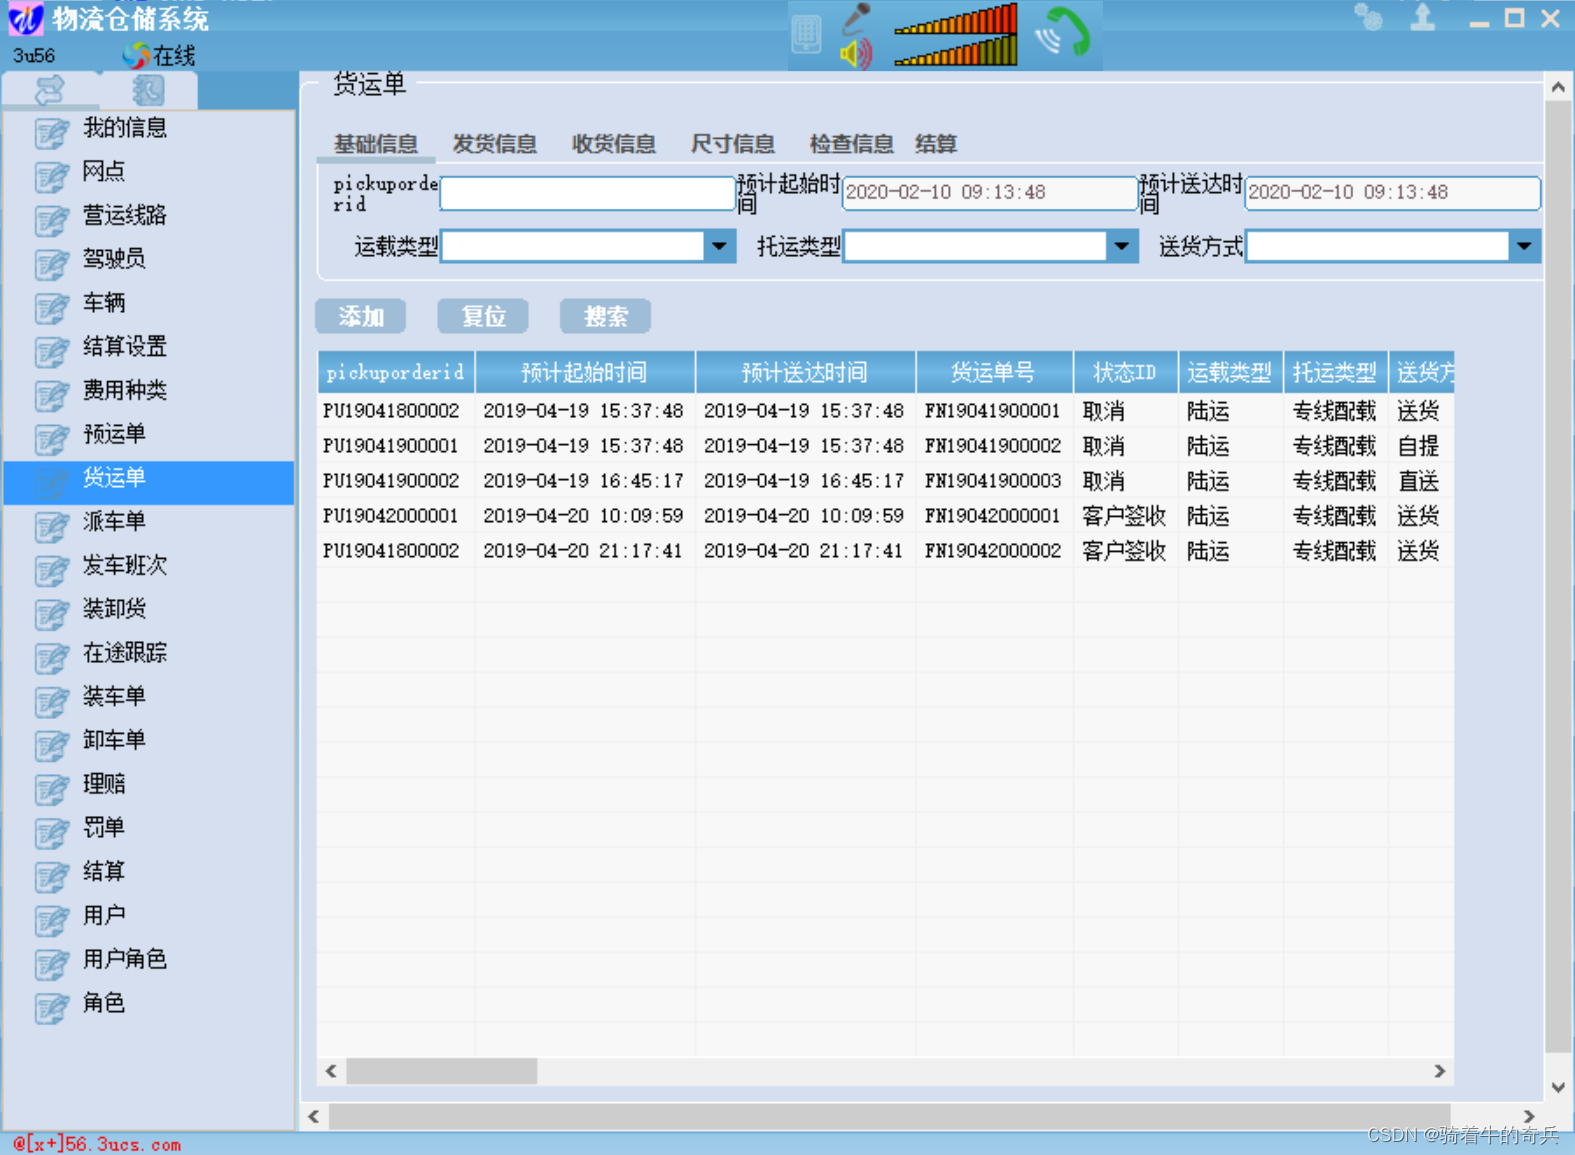Adjust the speaker volume level meter
Screen dimensions: 1575x1155
click(955, 51)
